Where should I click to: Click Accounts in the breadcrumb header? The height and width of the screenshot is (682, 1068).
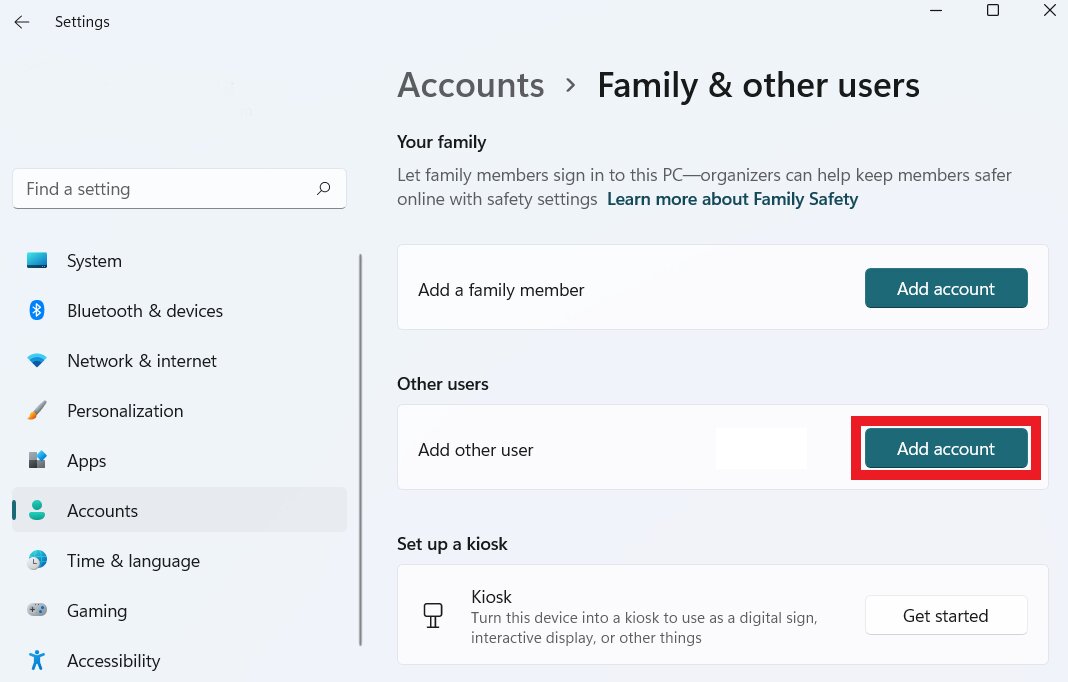(x=470, y=85)
